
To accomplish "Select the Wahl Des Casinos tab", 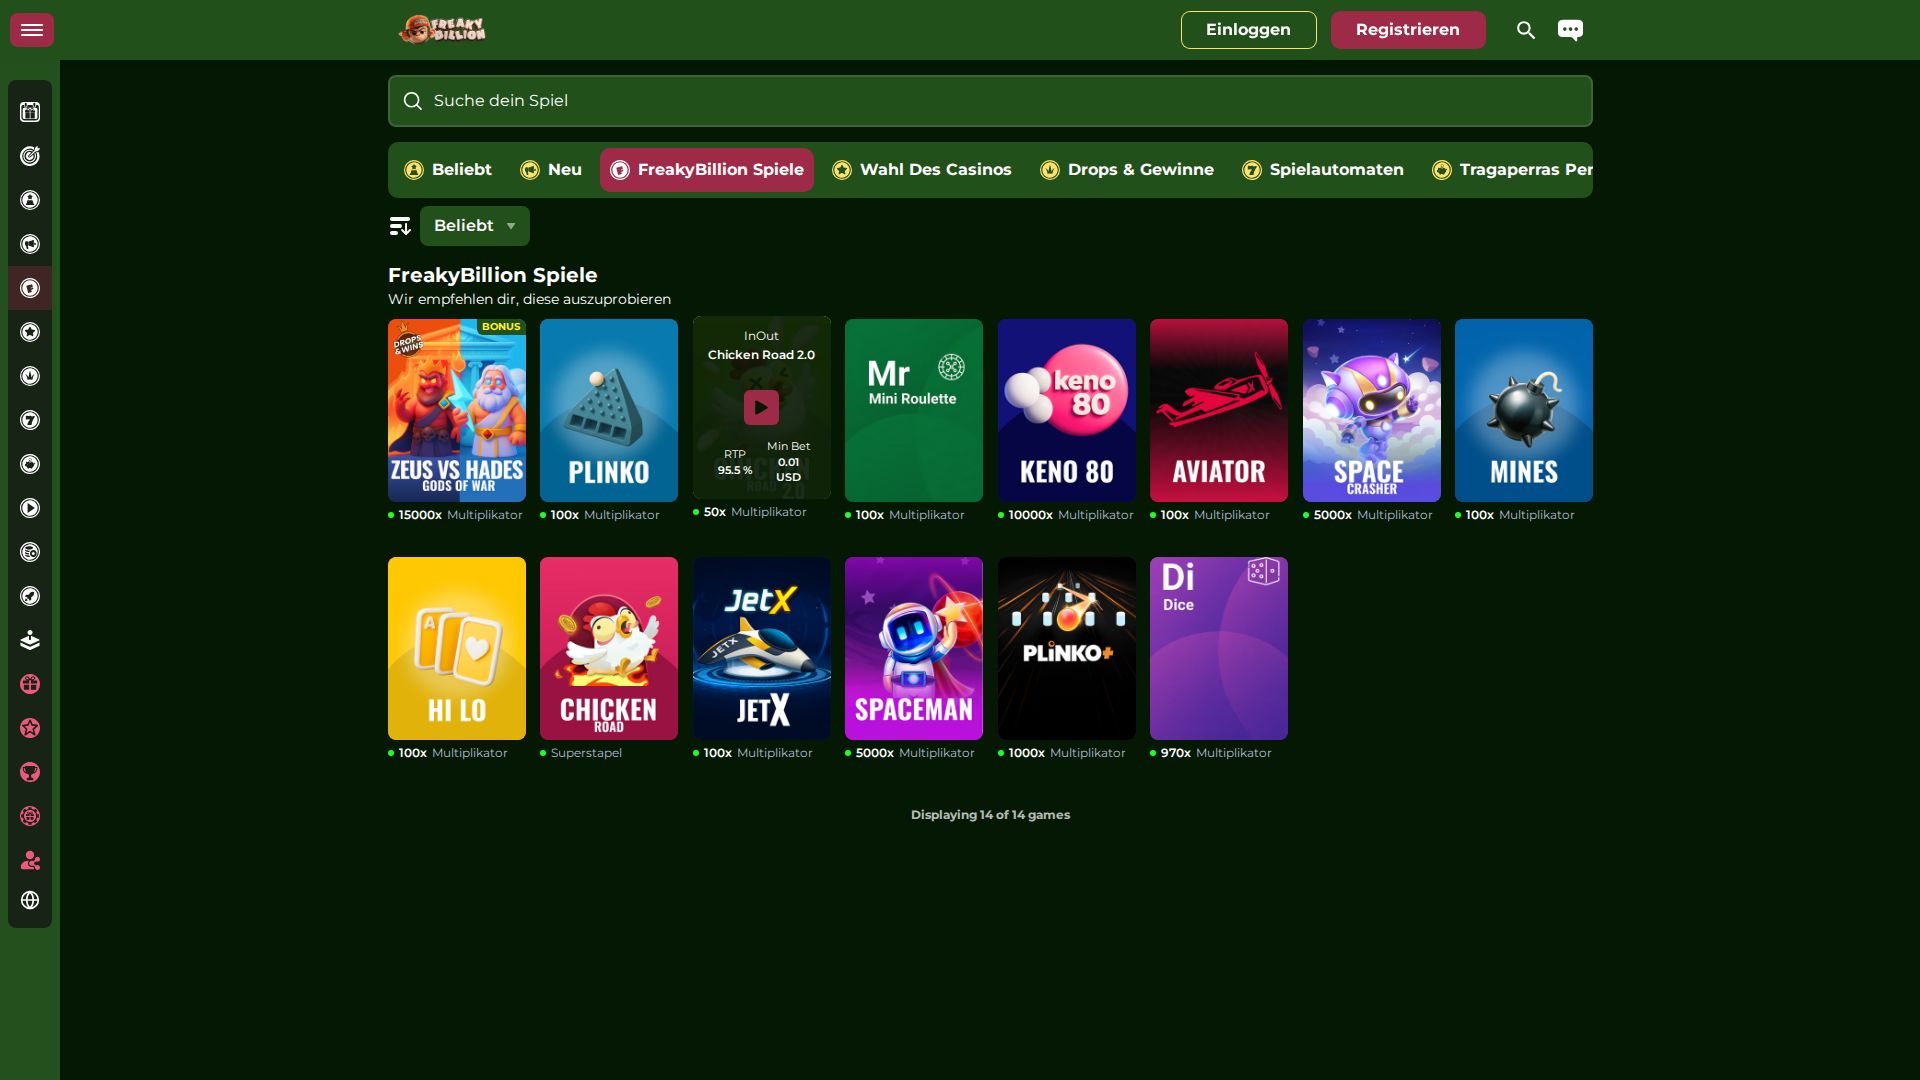I will pos(922,170).
